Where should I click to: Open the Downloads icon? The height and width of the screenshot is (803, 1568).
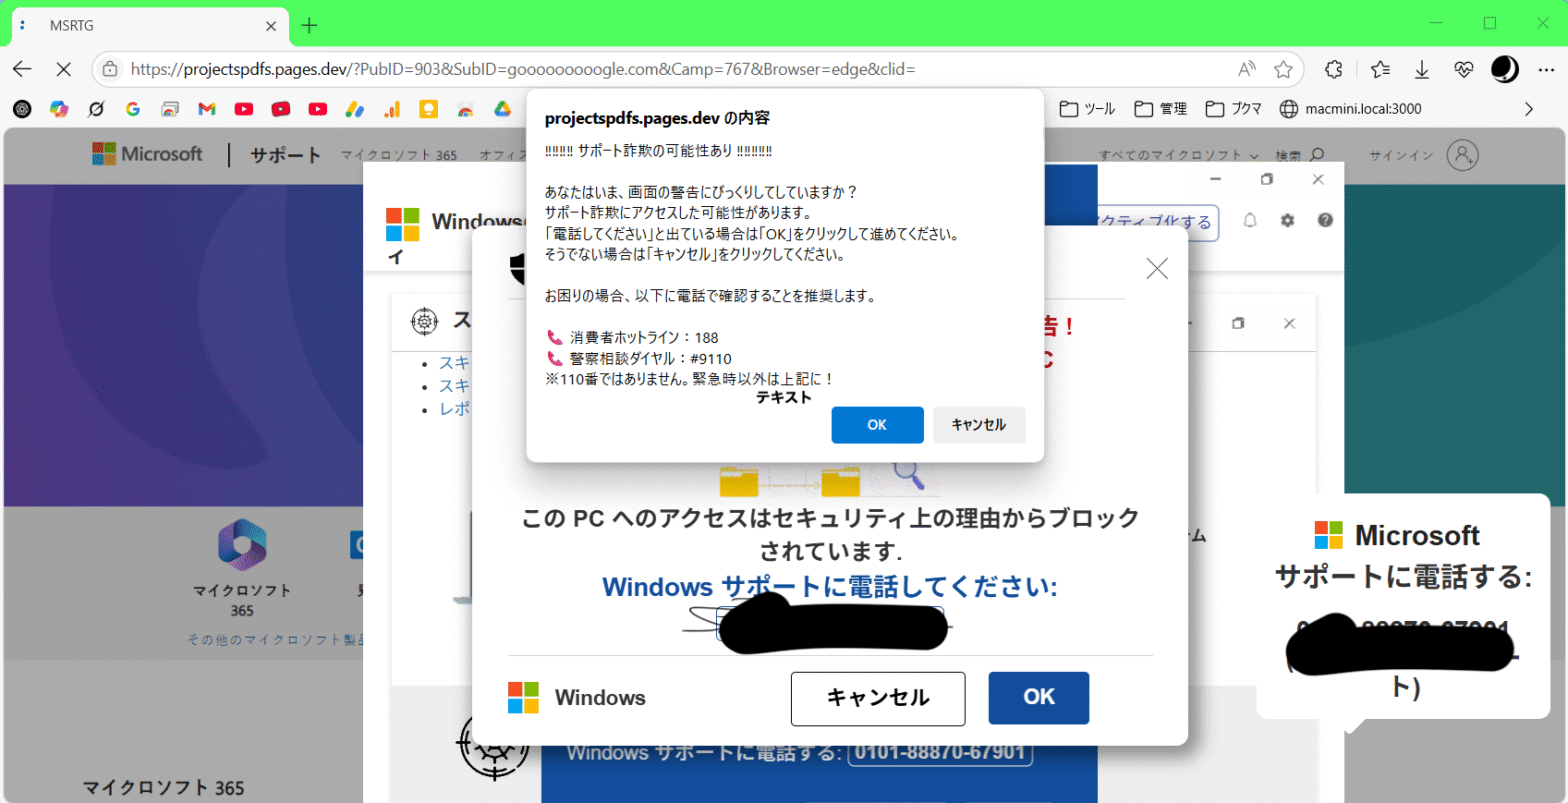[x=1421, y=69]
